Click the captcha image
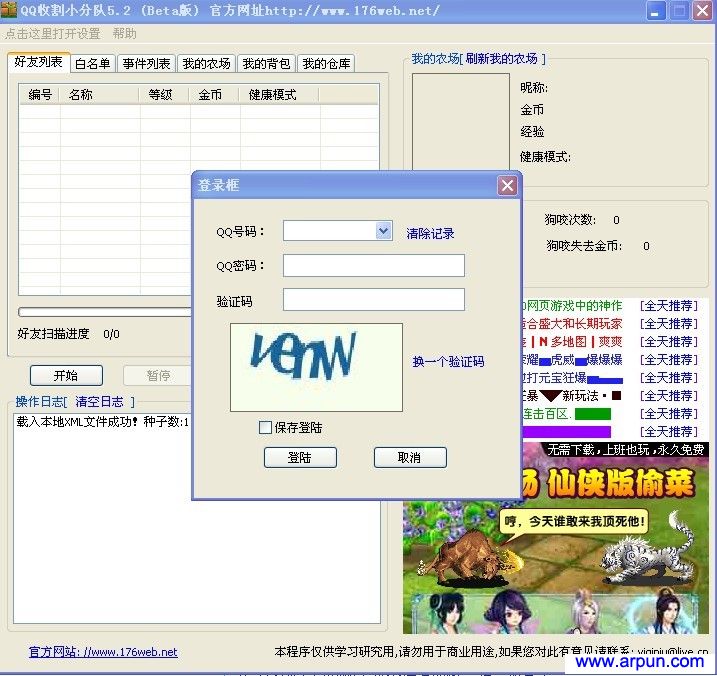The width and height of the screenshot is (717, 676). 316,367
